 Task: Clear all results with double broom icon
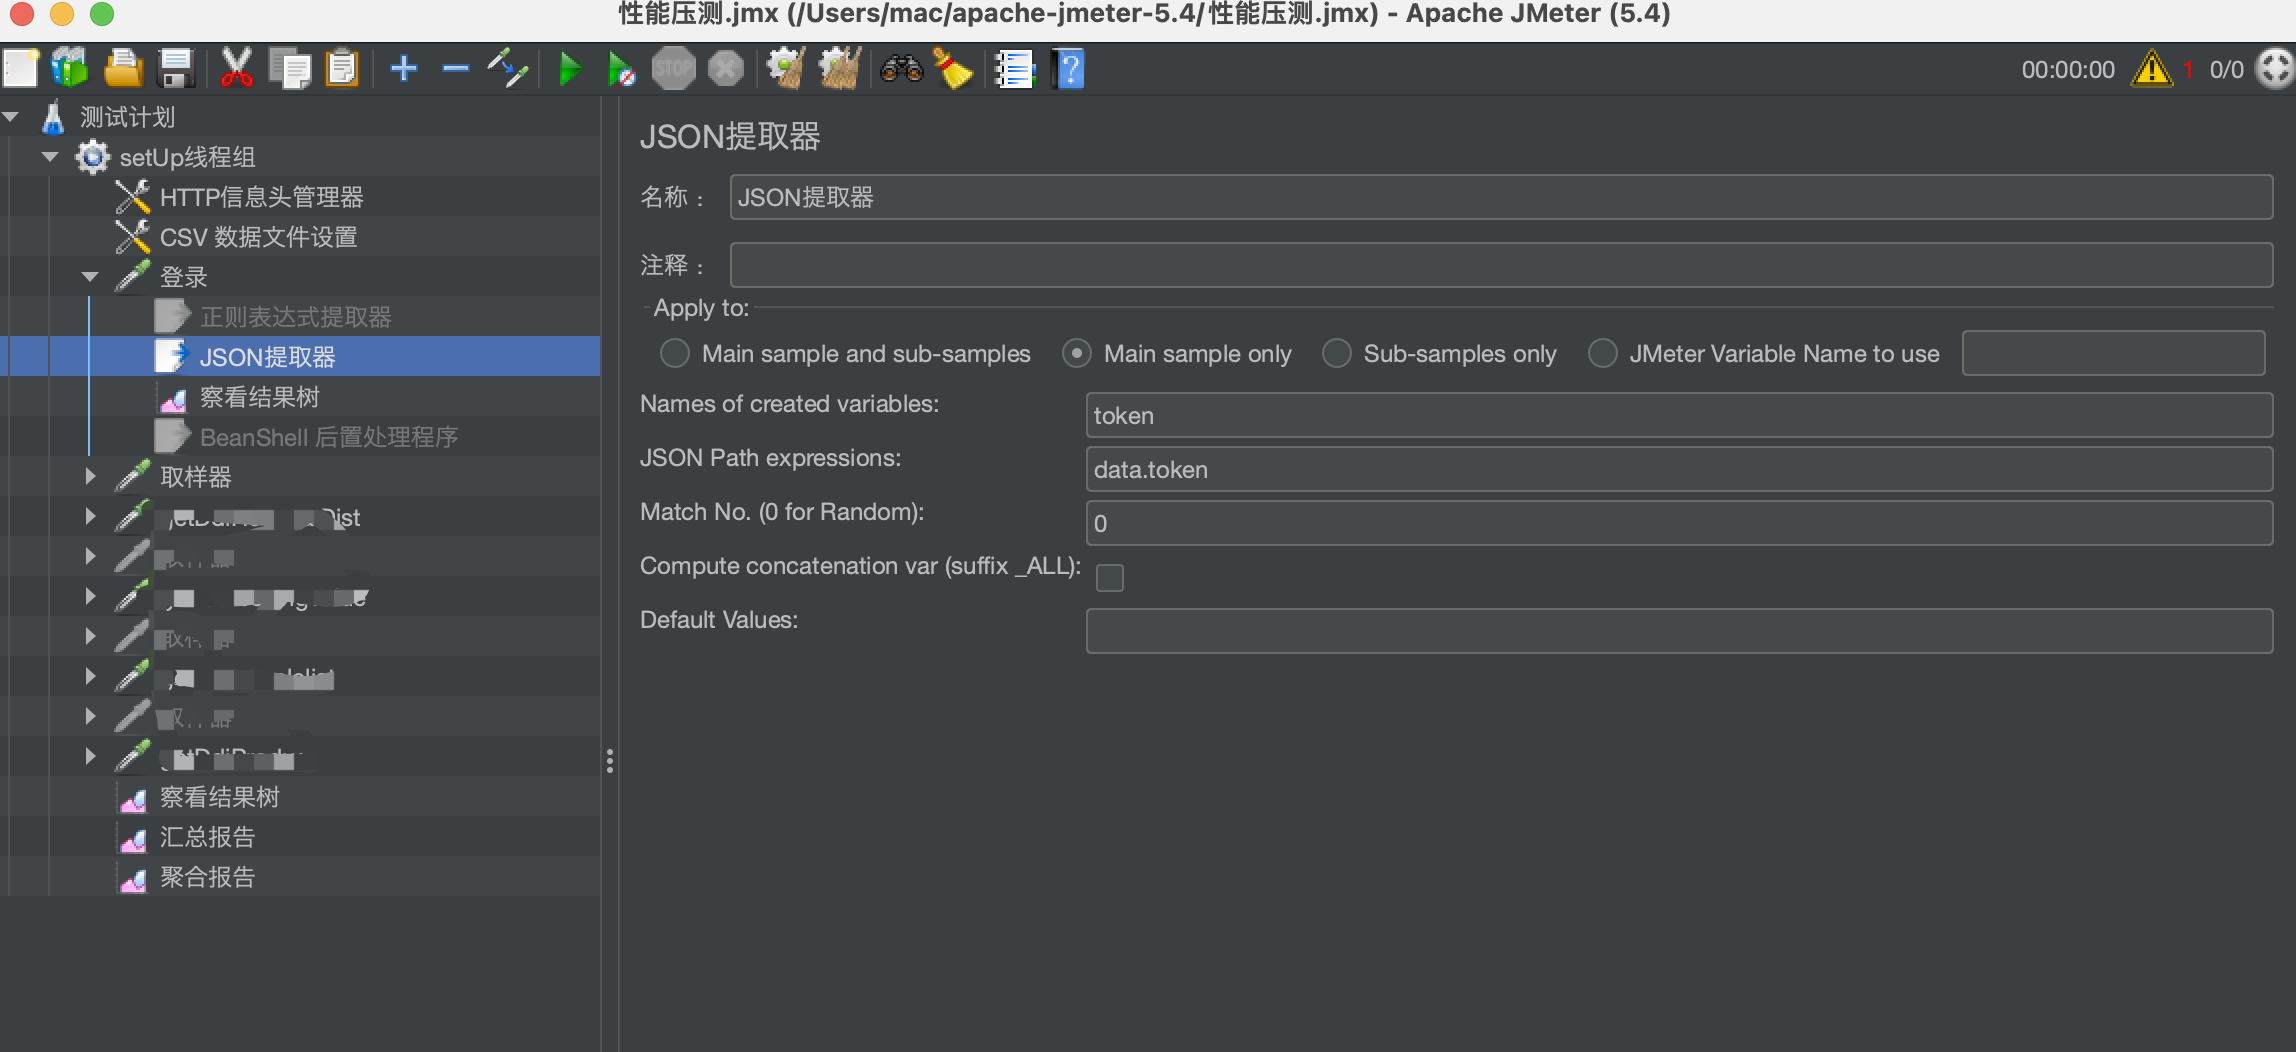[x=840, y=69]
